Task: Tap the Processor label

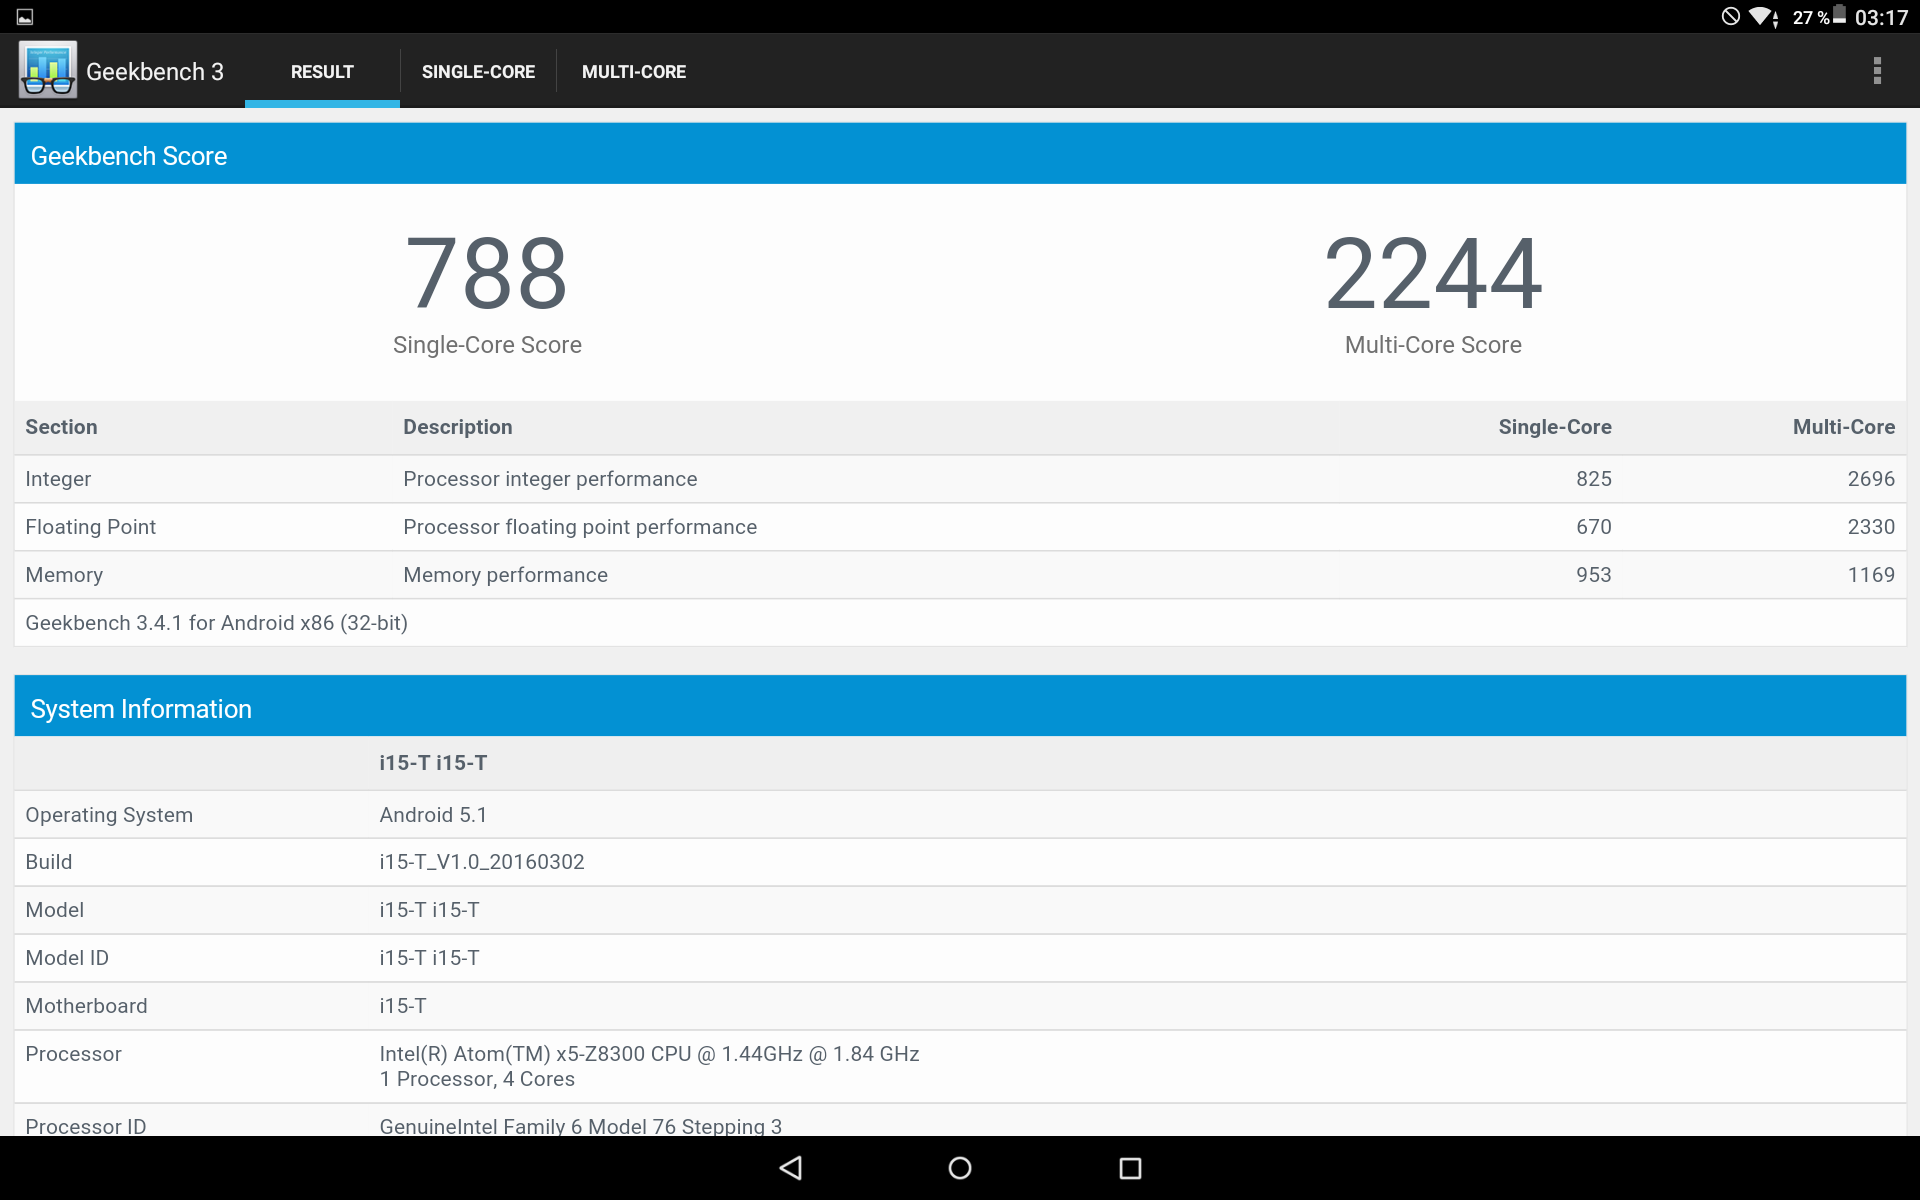Action: coord(73,1054)
